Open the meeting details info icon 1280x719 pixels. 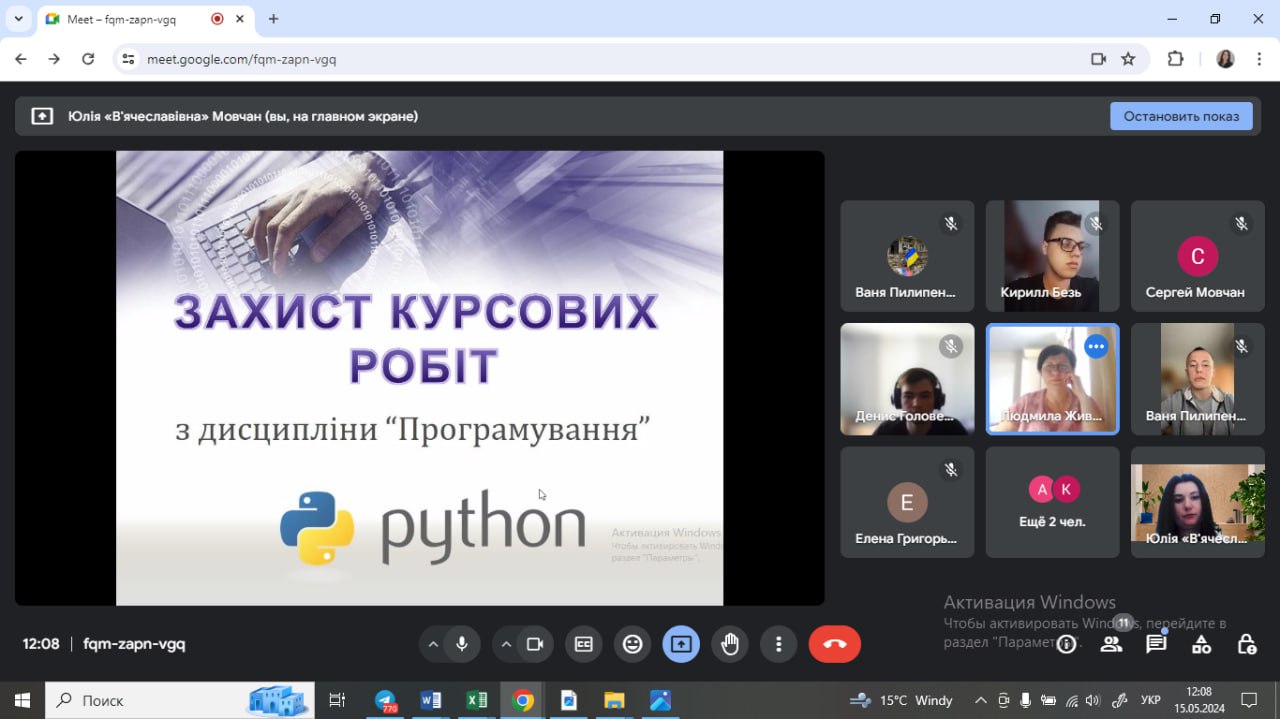click(1067, 644)
